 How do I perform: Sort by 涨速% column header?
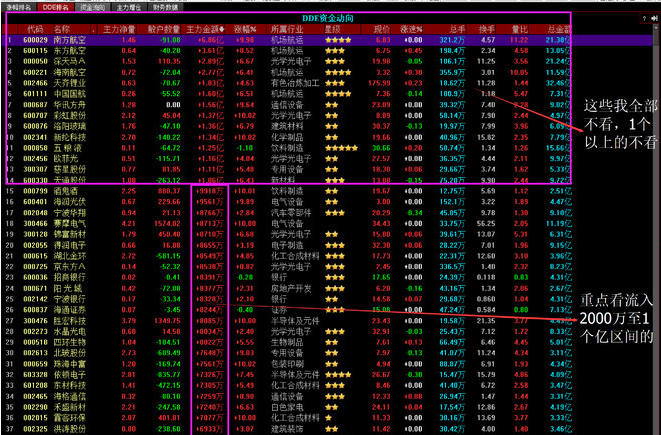[x=411, y=30]
